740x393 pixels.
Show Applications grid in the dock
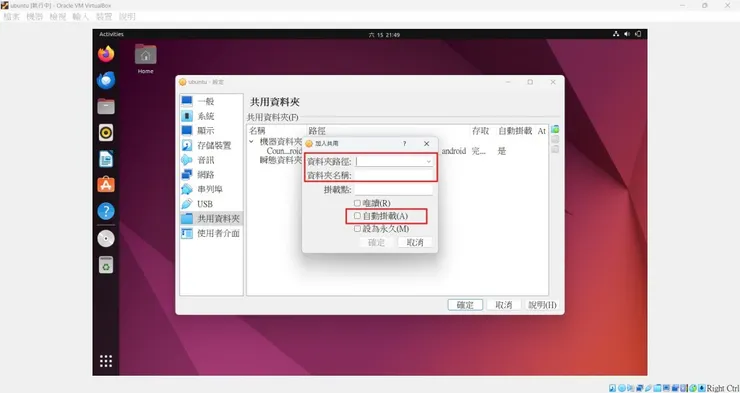[x=106, y=361]
